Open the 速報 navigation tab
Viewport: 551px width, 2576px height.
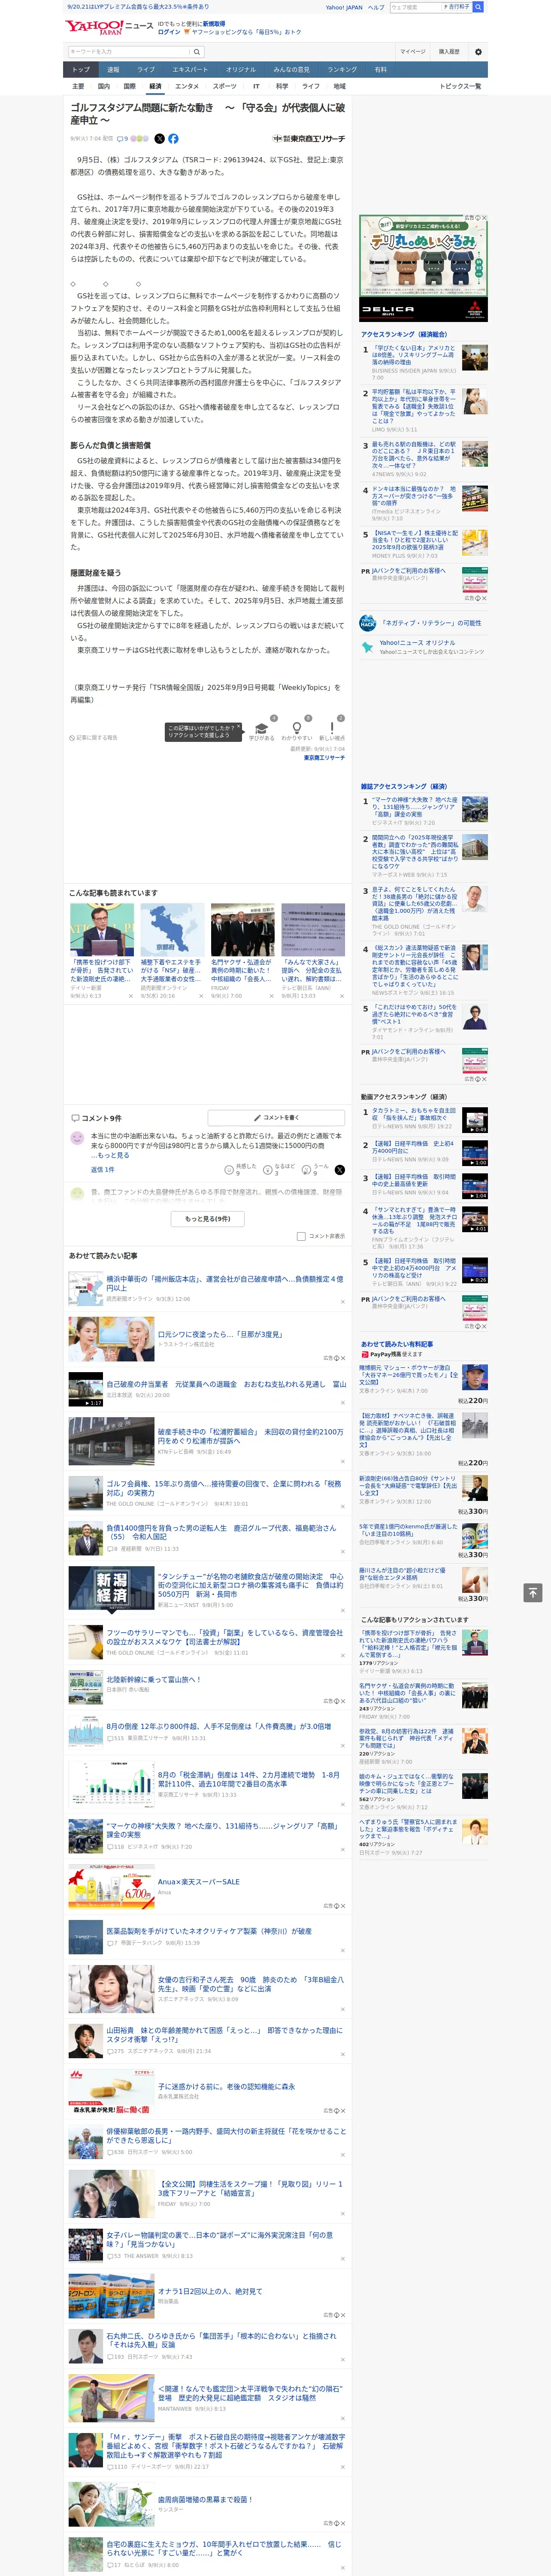pos(113,70)
